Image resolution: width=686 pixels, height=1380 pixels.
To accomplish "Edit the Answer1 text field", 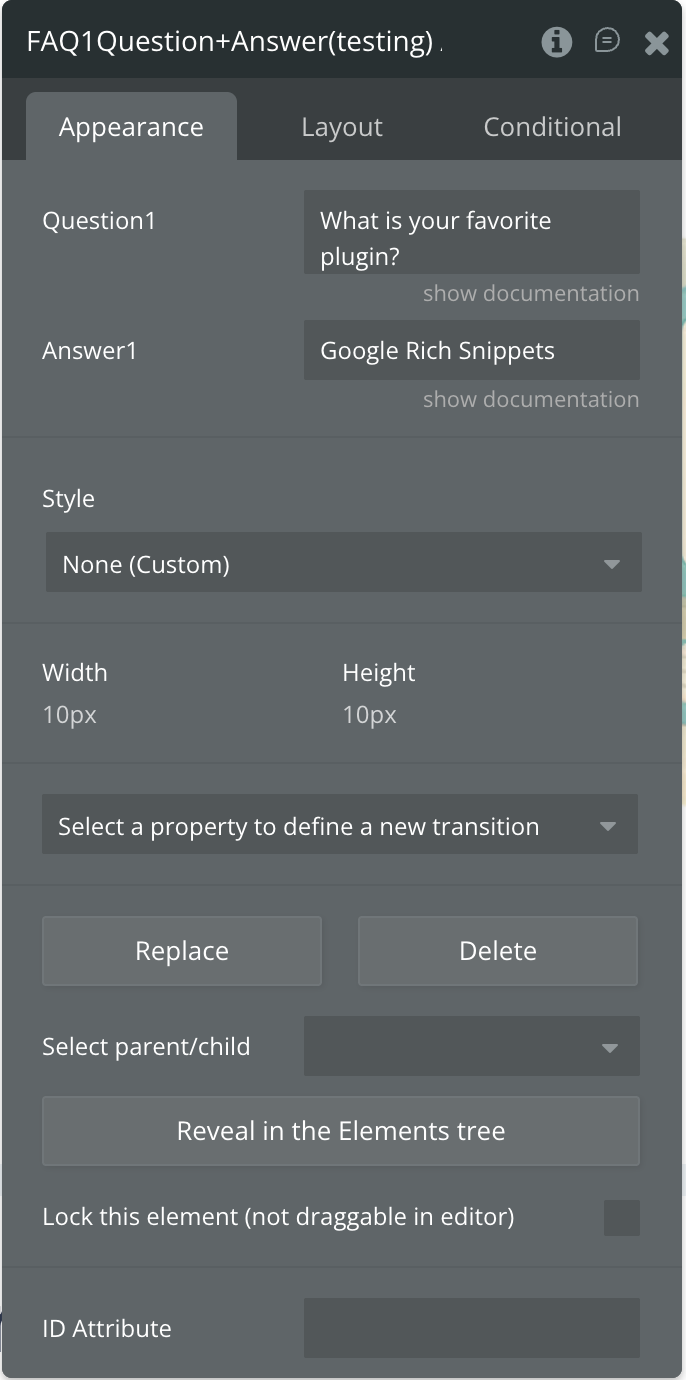I will [471, 351].
